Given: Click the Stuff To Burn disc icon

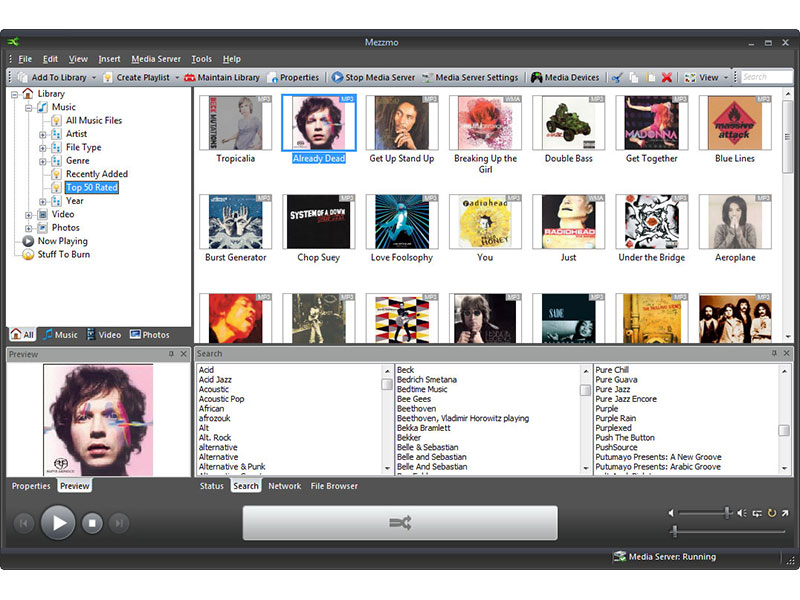Looking at the screenshot, I should pos(28,254).
